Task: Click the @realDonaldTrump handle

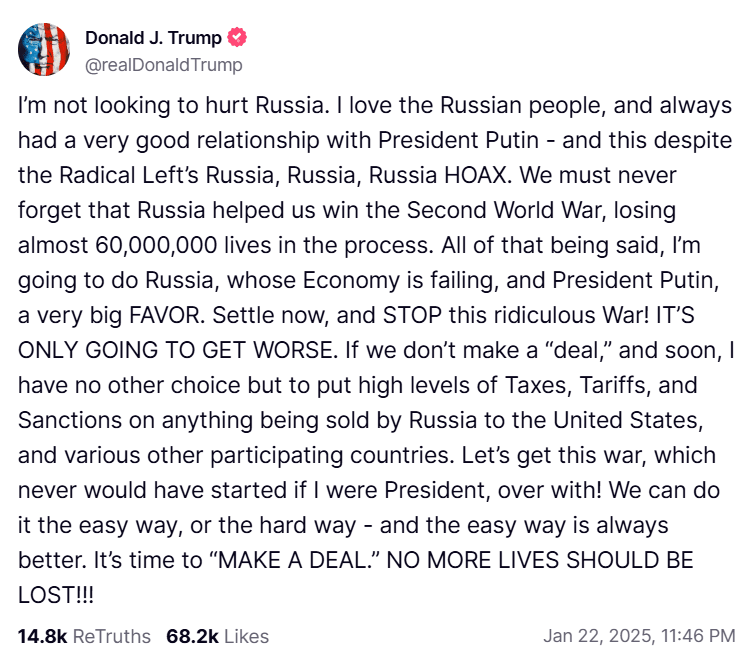Action: tap(163, 65)
